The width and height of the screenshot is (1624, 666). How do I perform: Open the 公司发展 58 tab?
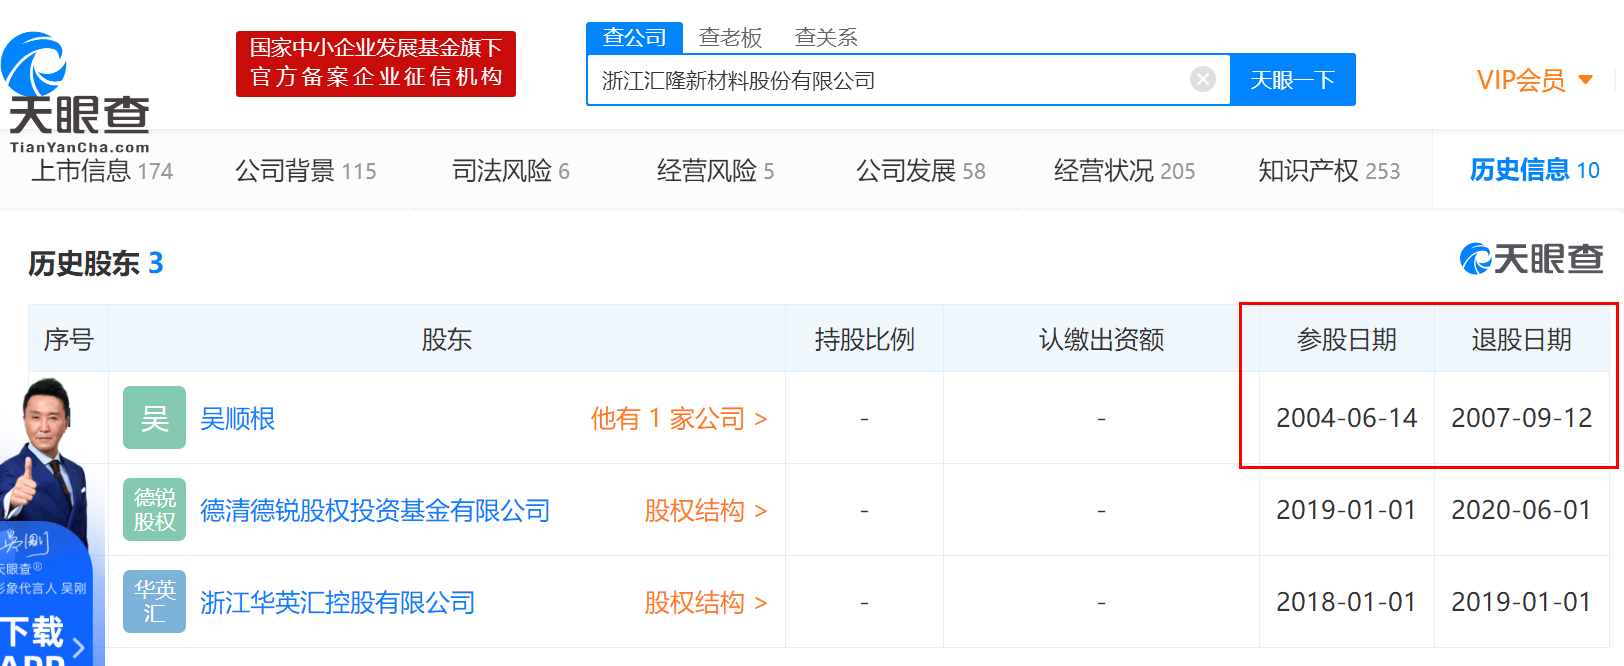coord(920,171)
